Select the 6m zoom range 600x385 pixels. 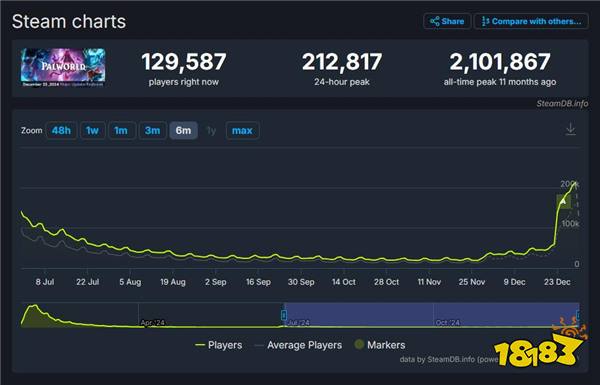pos(183,131)
